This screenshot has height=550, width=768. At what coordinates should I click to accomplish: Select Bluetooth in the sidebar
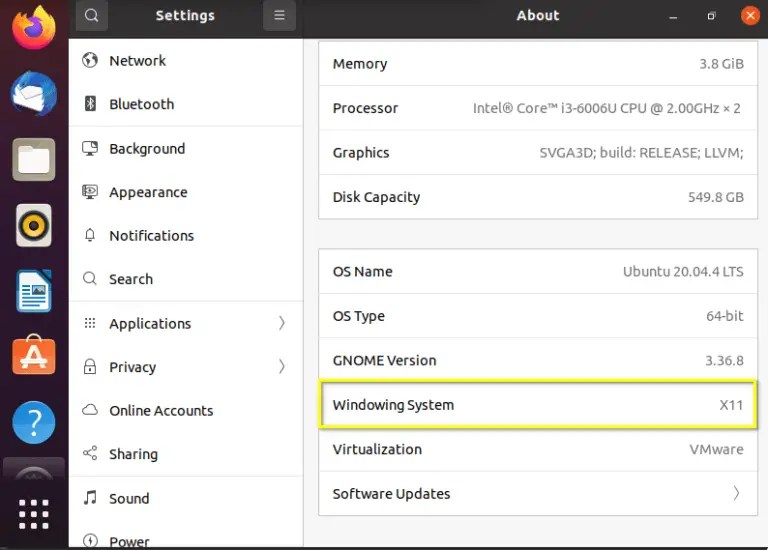(186, 104)
